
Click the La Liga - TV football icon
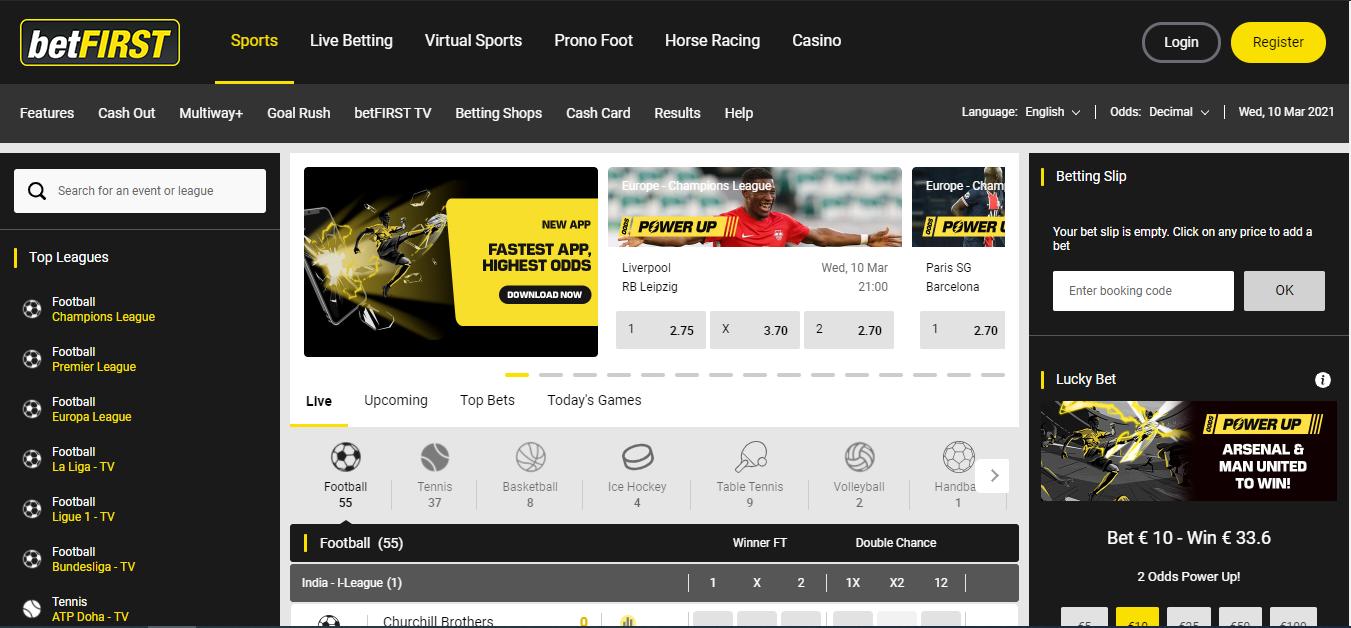[32, 459]
